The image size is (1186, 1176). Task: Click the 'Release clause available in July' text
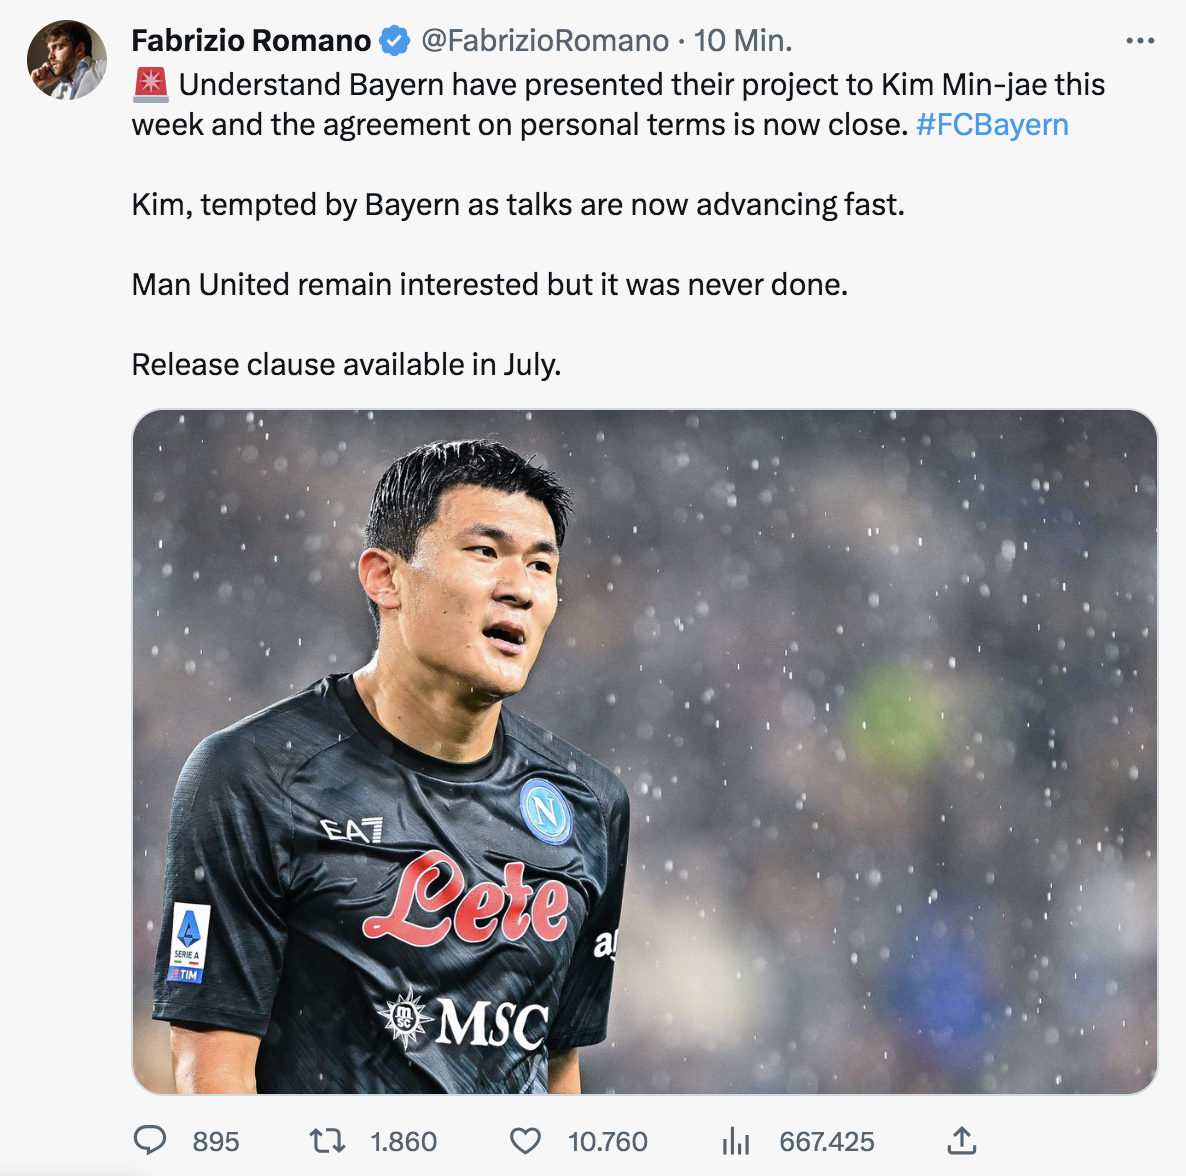point(346,365)
